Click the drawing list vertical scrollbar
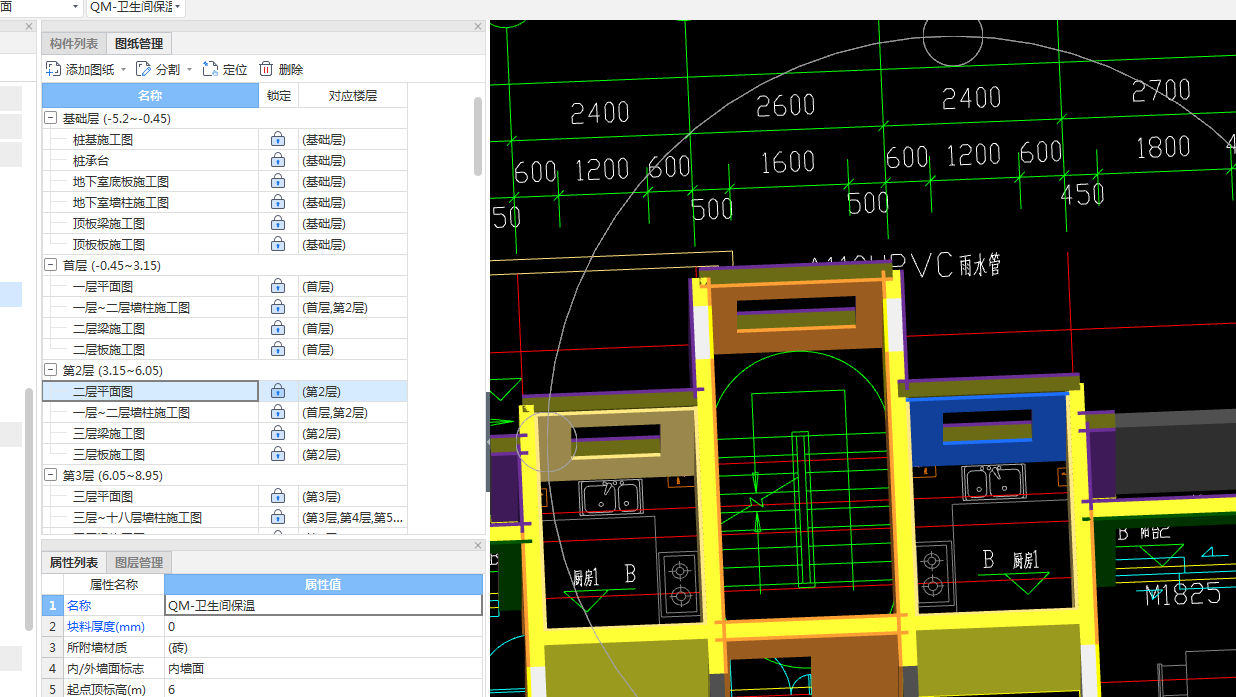Screen dimensions: 1236x697 tap(478, 136)
